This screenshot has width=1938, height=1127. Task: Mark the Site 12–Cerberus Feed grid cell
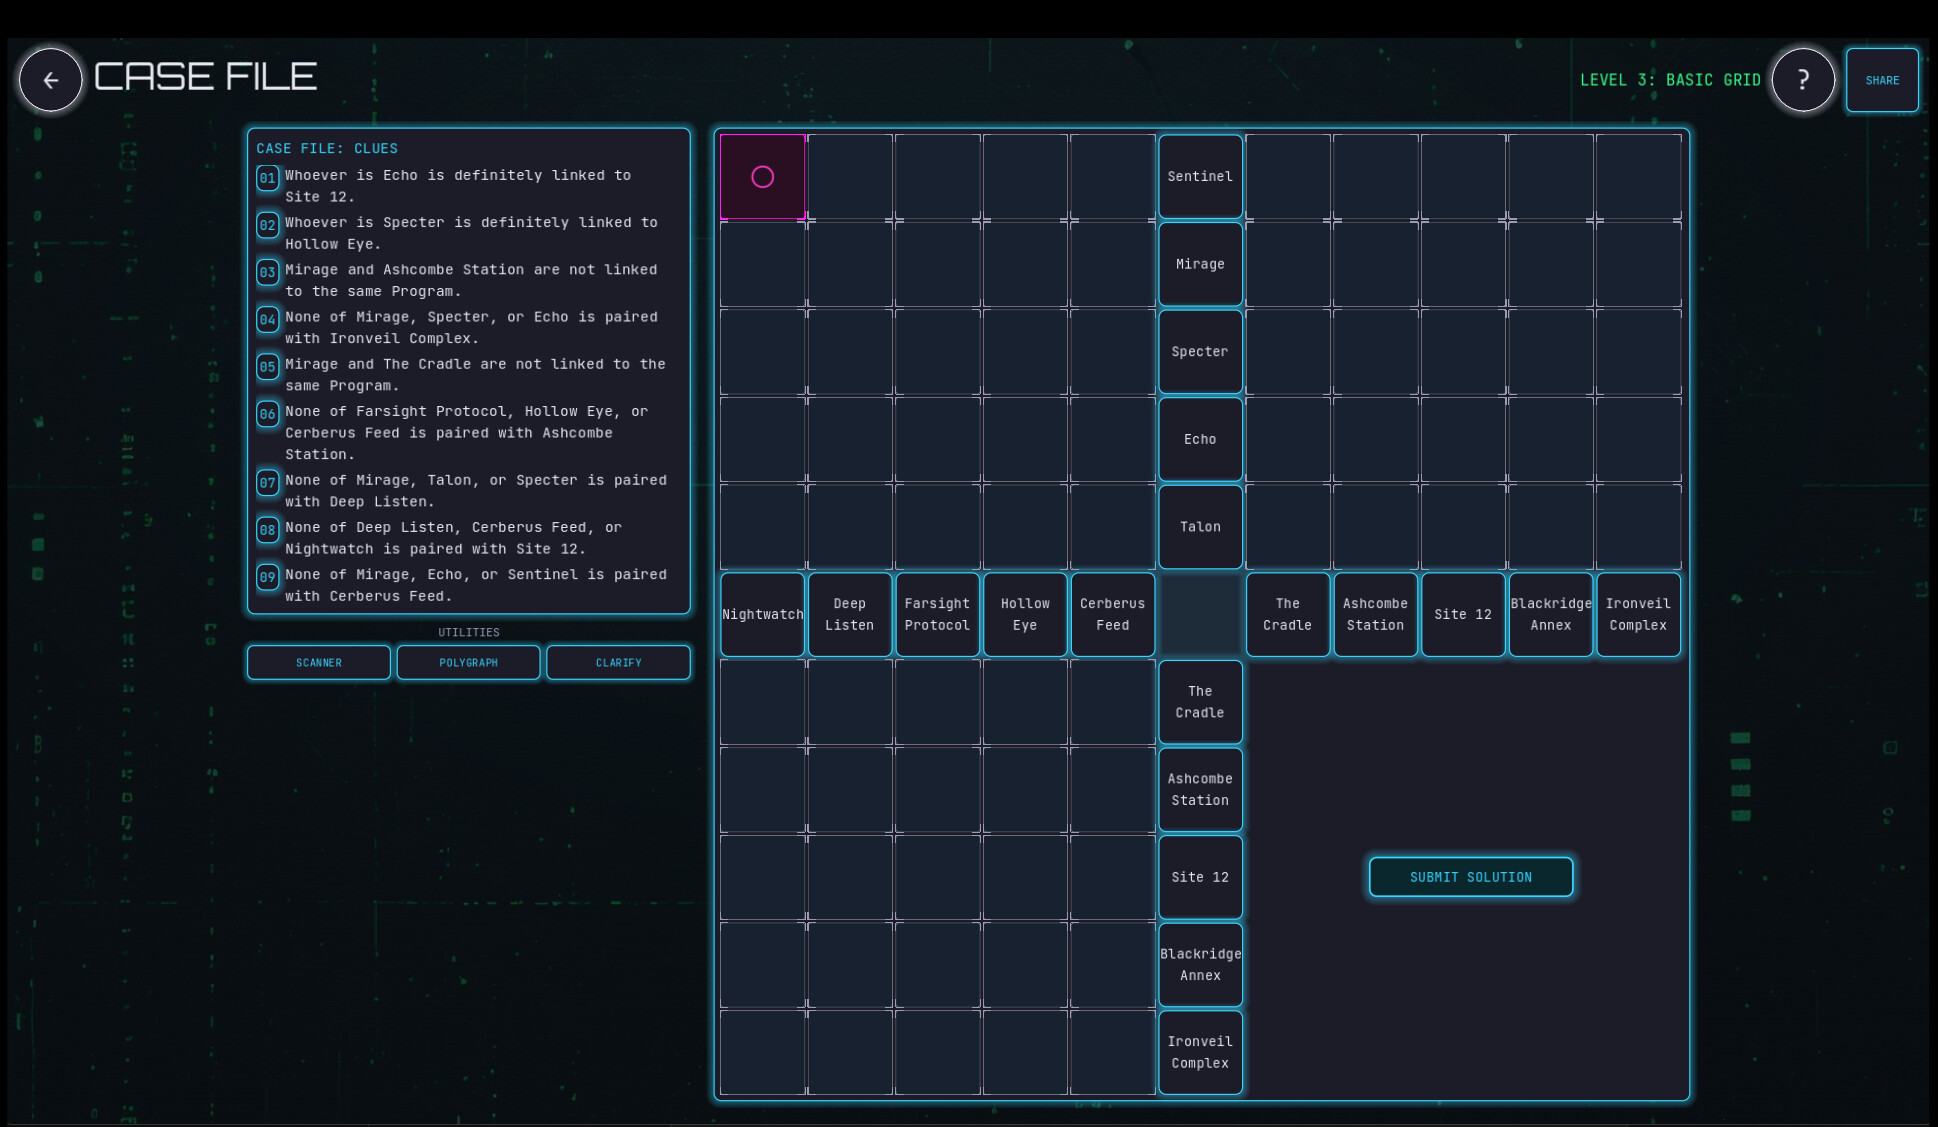tap(1112, 877)
